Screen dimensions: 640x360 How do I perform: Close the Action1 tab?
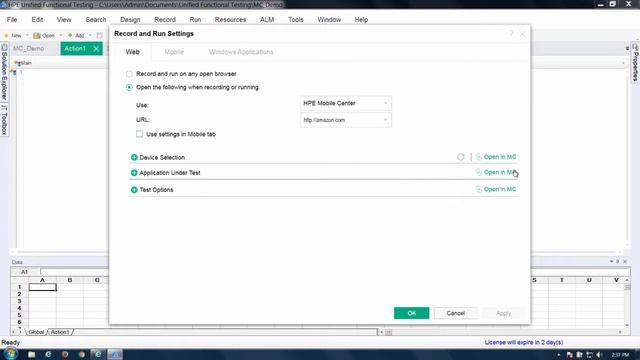[x=96, y=49]
